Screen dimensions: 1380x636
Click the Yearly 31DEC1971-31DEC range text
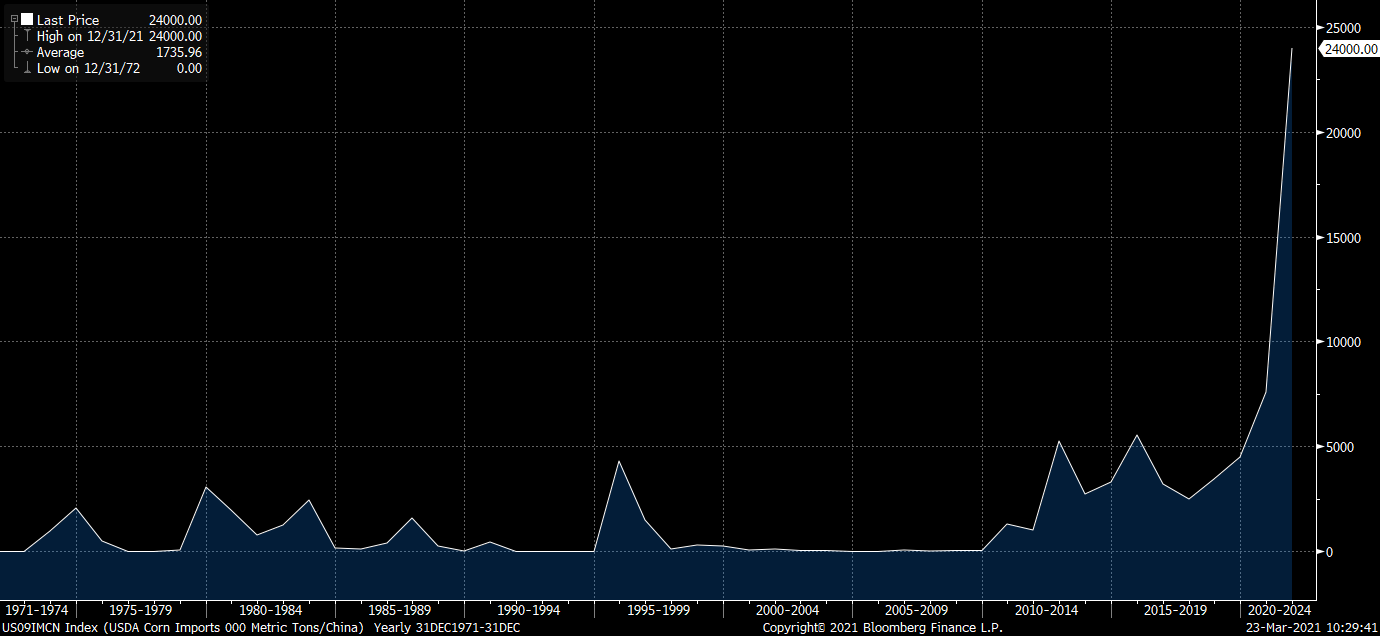pos(446,627)
